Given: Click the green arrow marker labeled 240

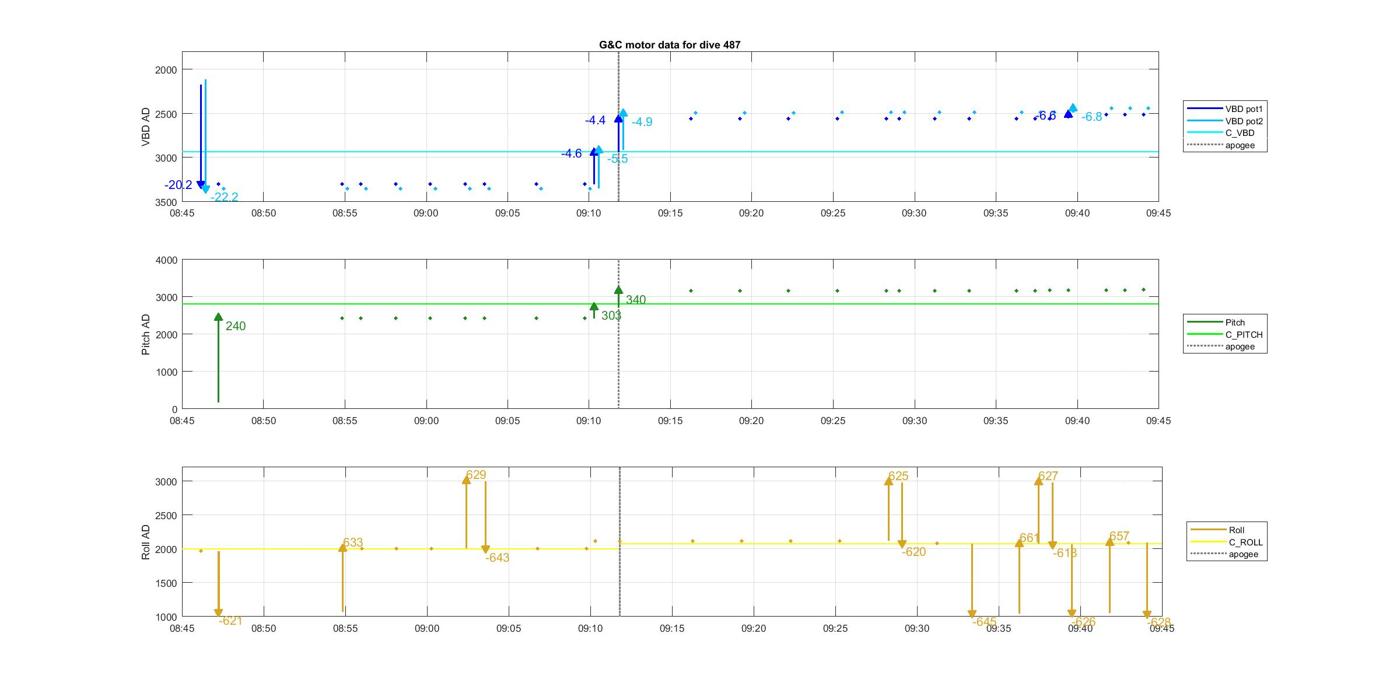Looking at the screenshot, I should tap(218, 317).
